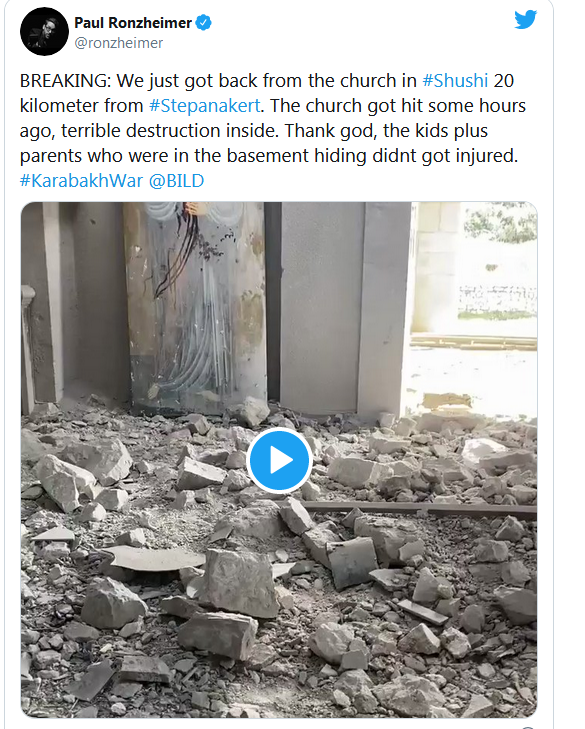Open the #KarabakhWar hashtag
Image resolution: width=585 pixels, height=729 pixels.
click(x=81, y=181)
